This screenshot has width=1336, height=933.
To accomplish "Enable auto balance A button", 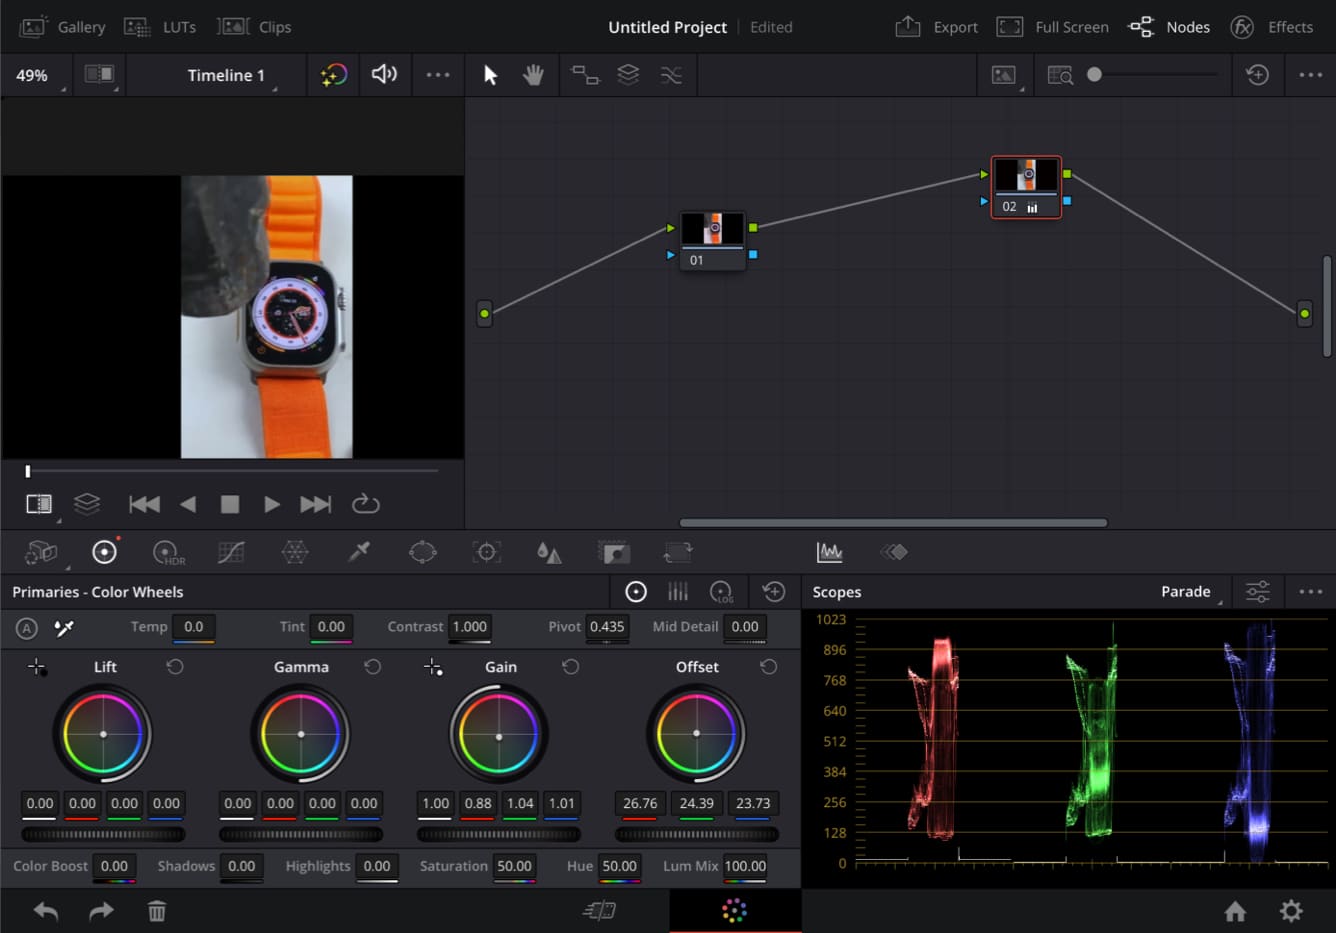I will tap(27, 628).
